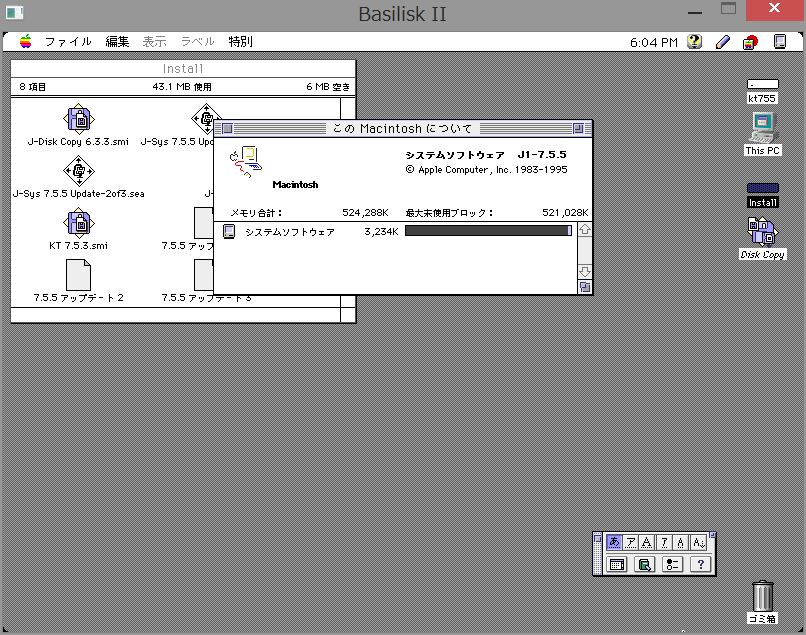Select the 7.5.5 アップデート 2 document icon

[x=79, y=275]
